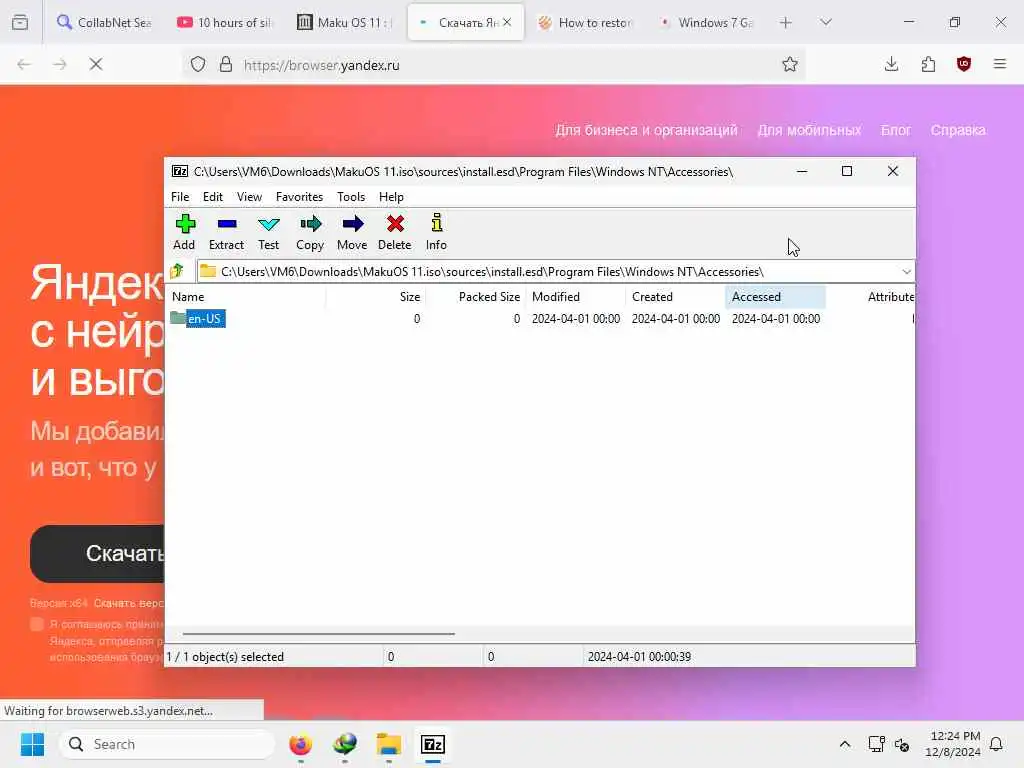The width and height of the screenshot is (1024, 768).
Task: Click the muted volume tray icon
Action: (902, 745)
